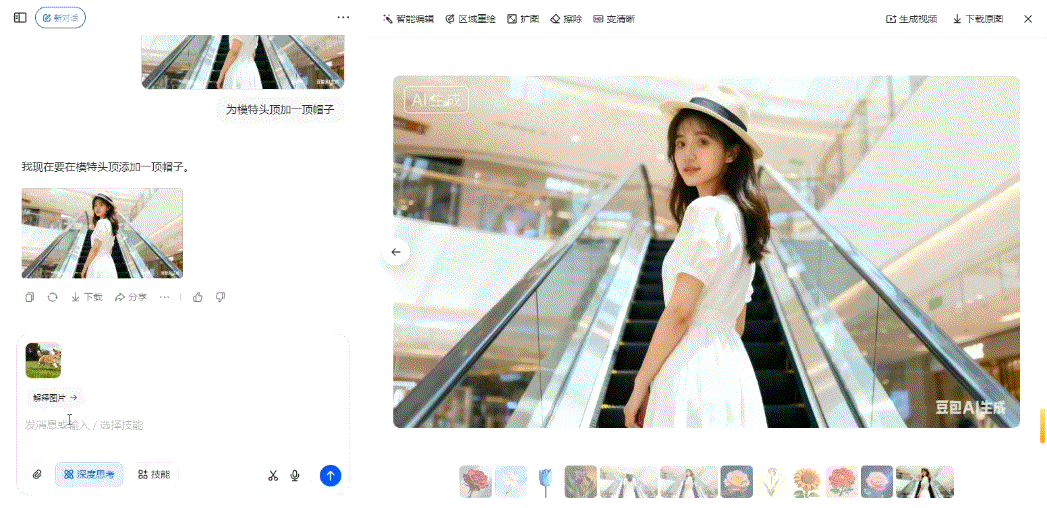Select 变清晰 enhance clarity tool
Viewport: 1047px width, 508px height.
[x=614, y=19]
